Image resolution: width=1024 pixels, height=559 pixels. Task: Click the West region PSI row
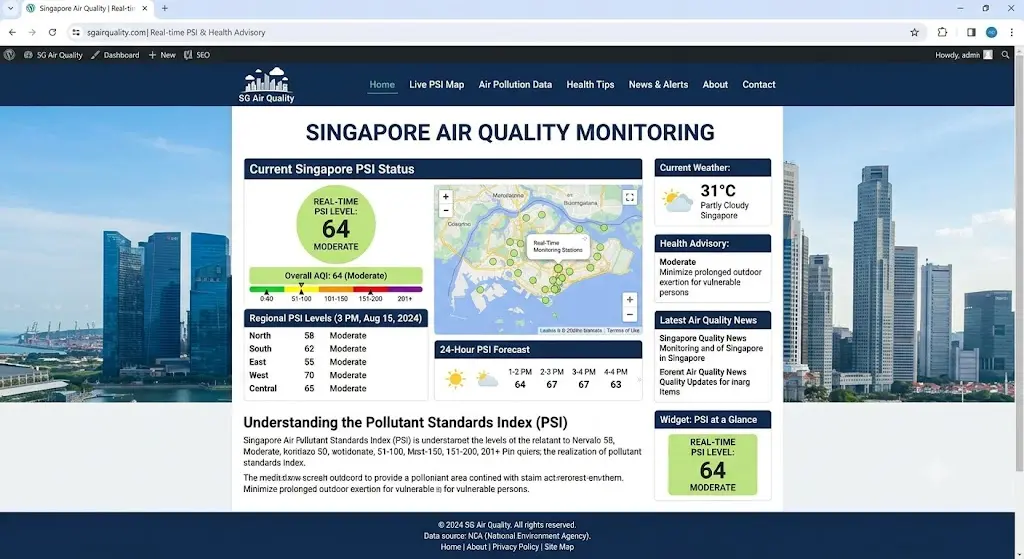(x=336, y=375)
